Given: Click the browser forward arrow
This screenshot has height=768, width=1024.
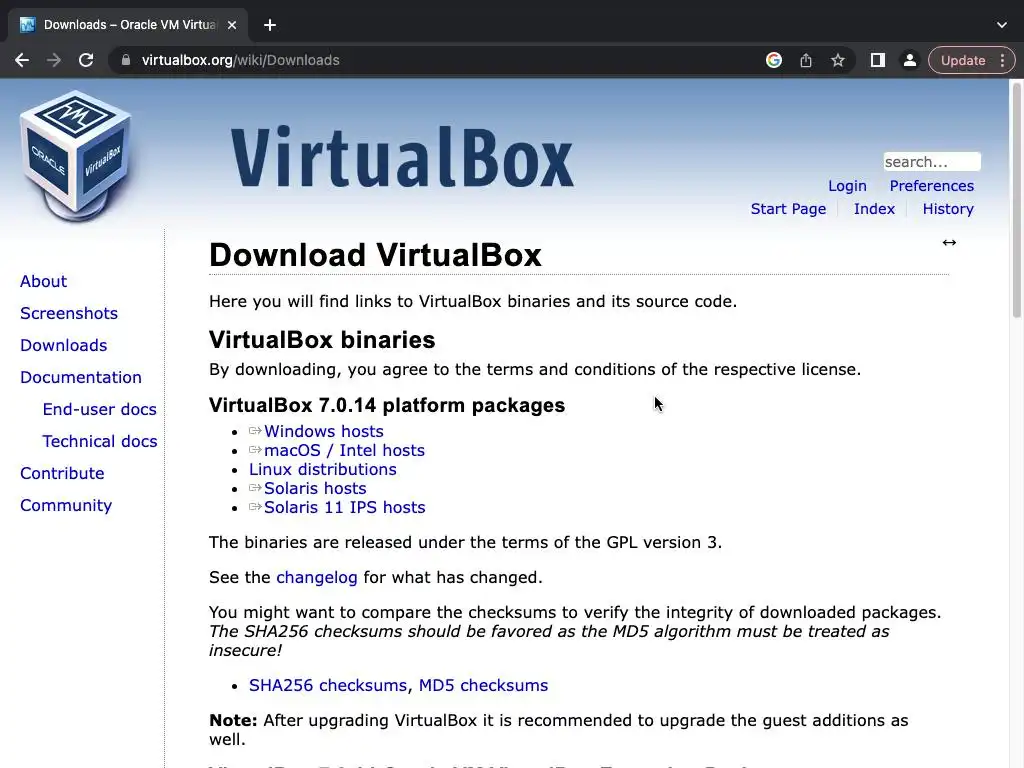Looking at the screenshot, I should pyautogui.click(x=54, y=60).
